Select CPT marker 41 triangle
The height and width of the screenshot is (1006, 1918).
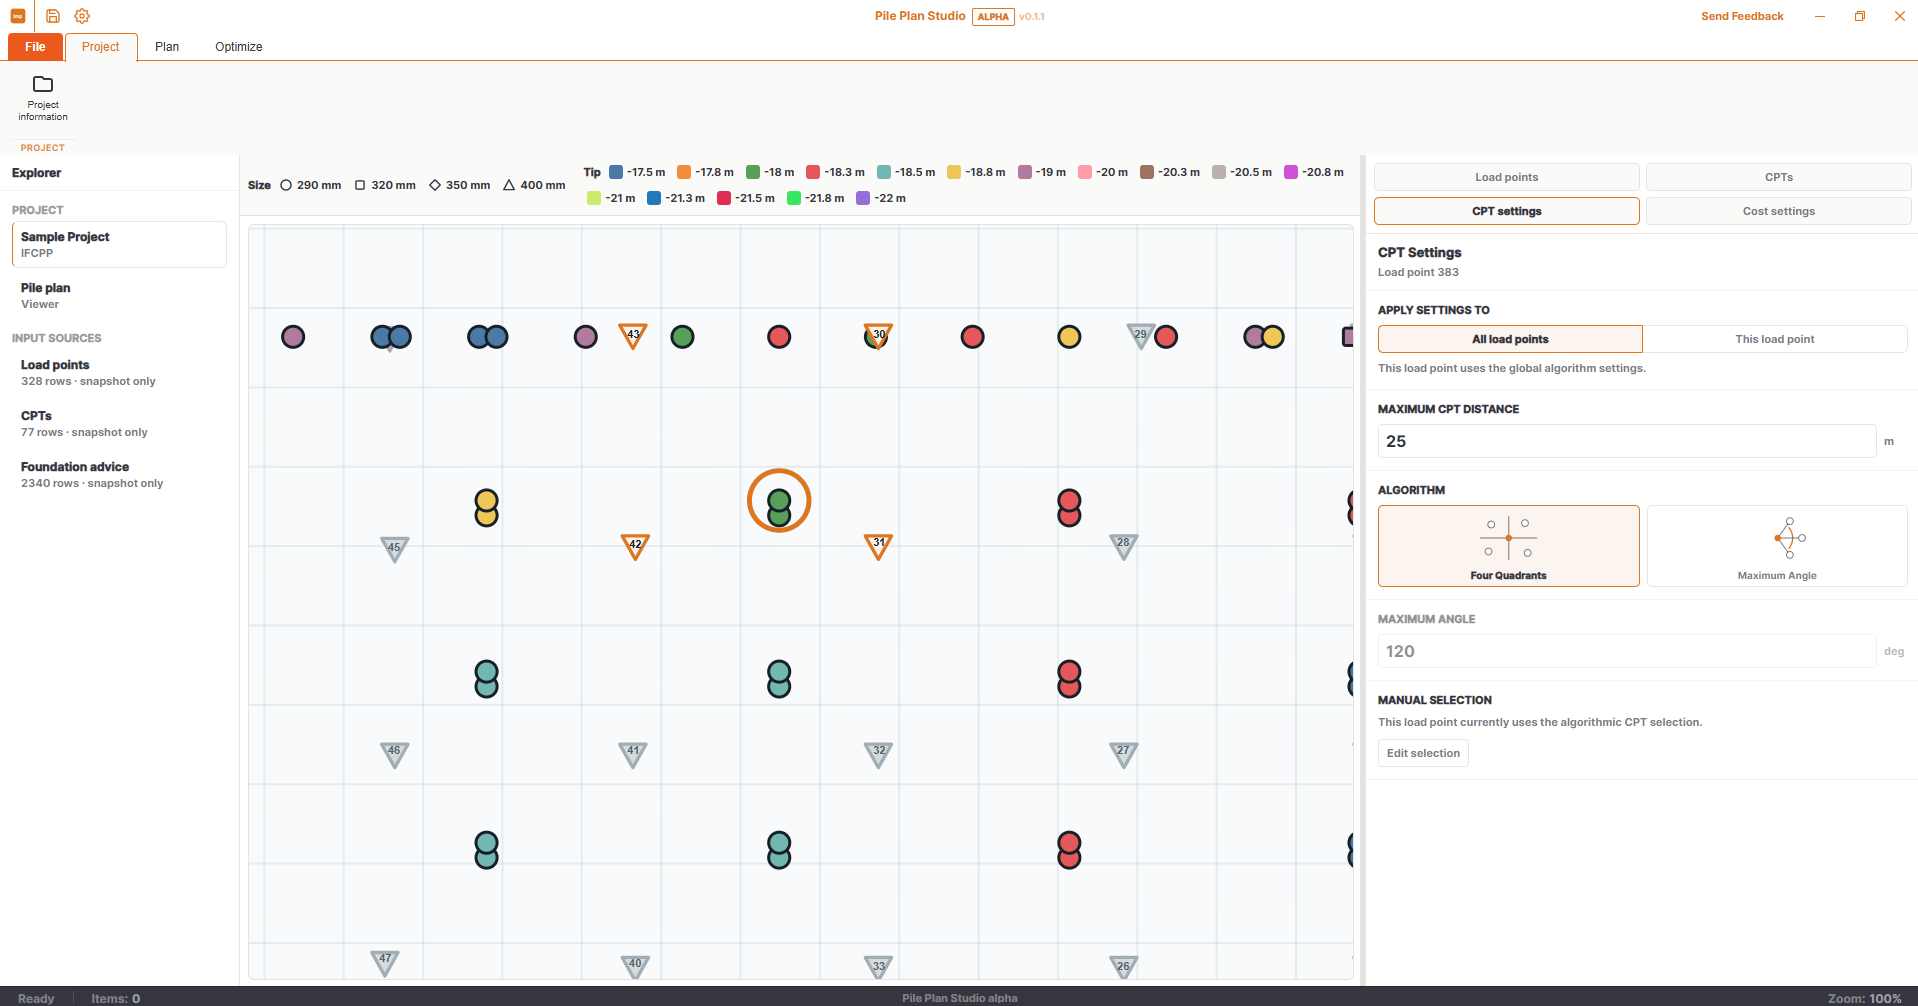[633, 754]
